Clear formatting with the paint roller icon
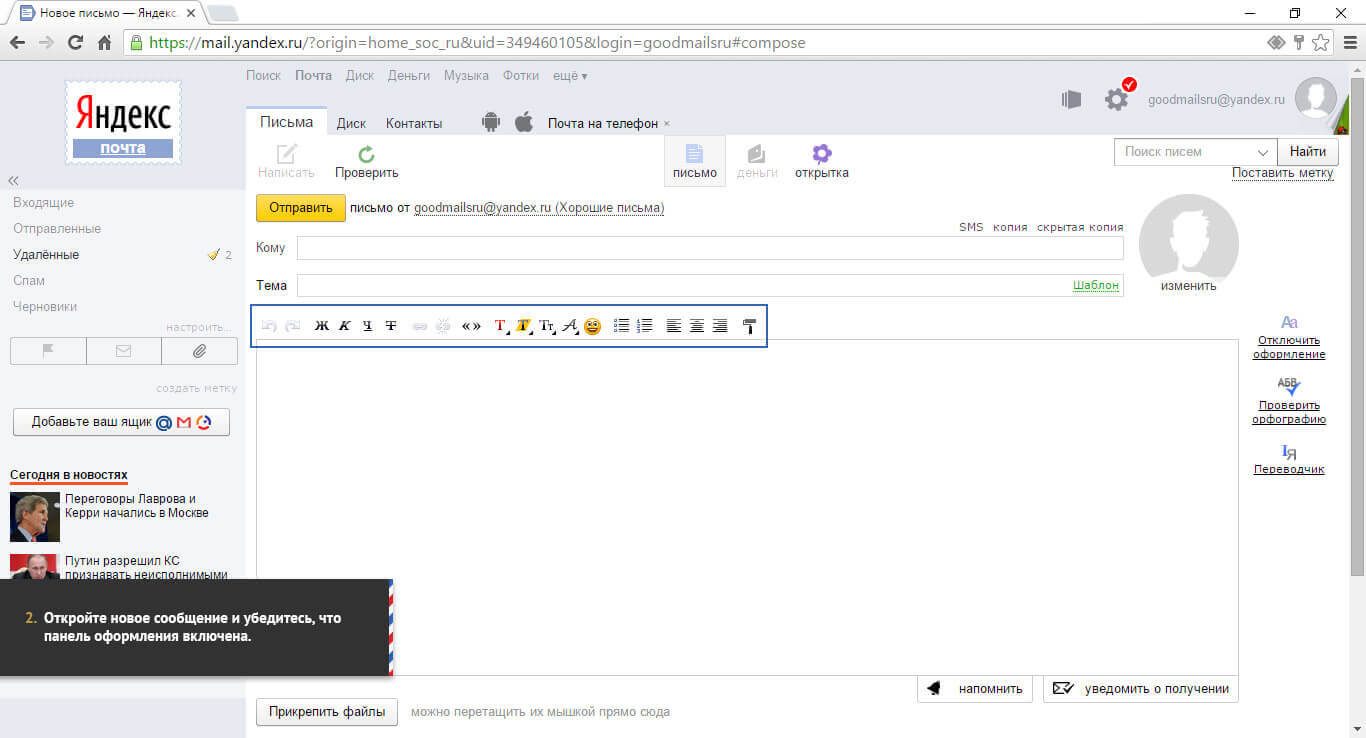The width and height of the screenshot is (1366, 738). point(749,326)
